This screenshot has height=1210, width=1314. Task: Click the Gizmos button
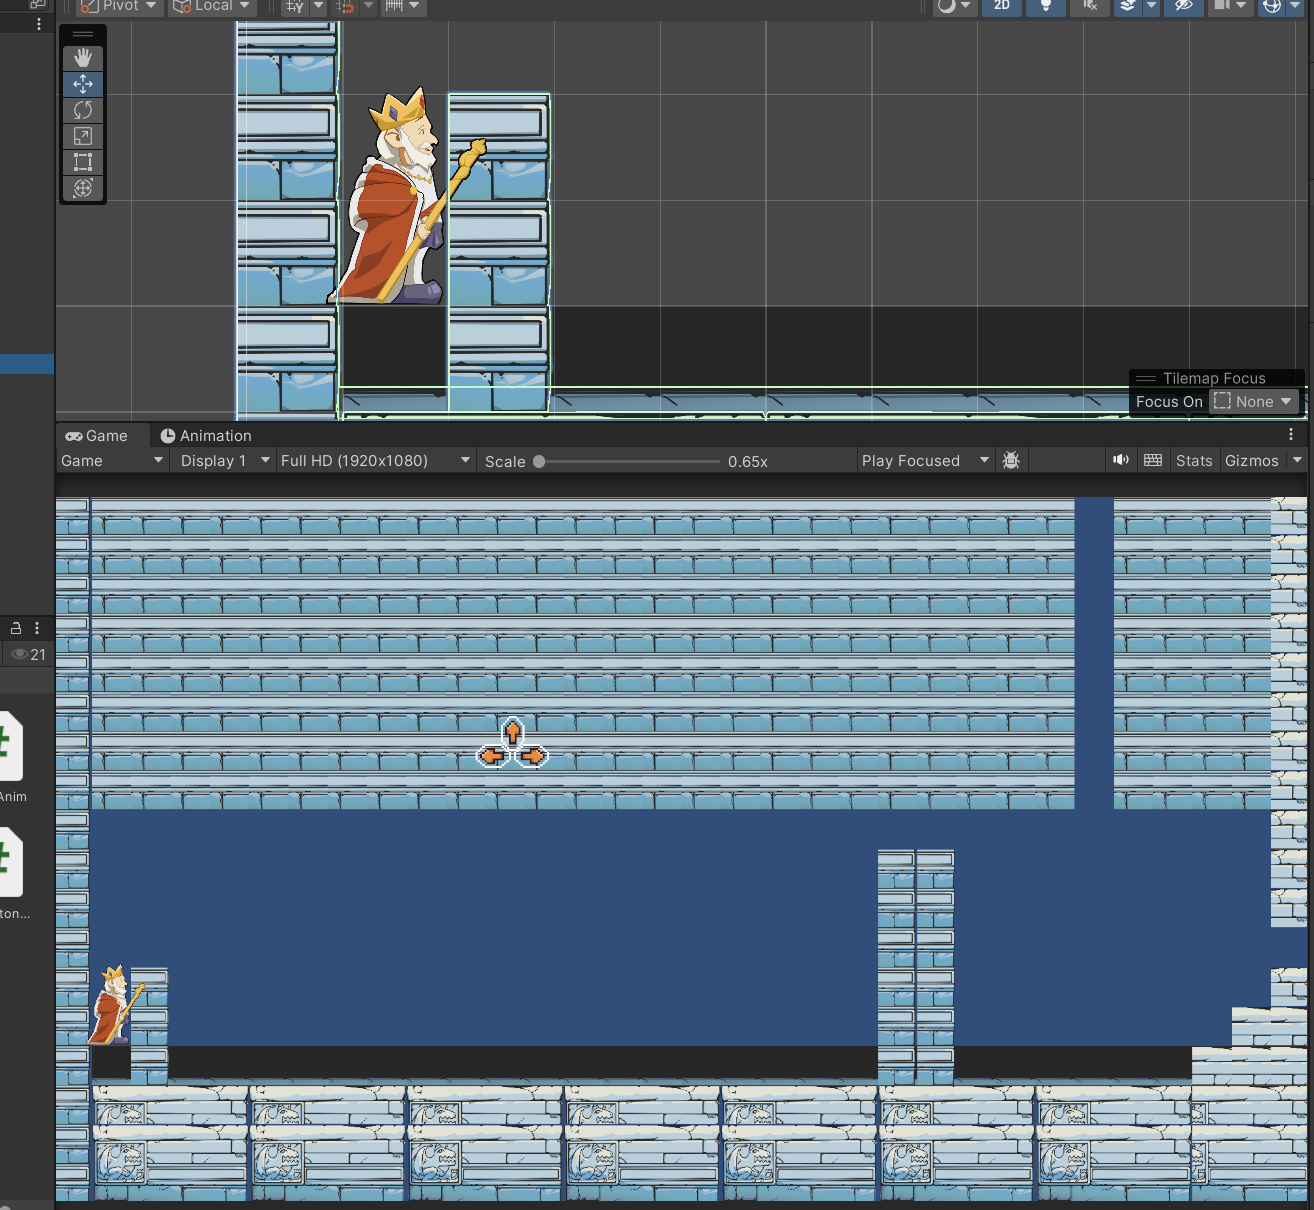[x=1251, y=460]
